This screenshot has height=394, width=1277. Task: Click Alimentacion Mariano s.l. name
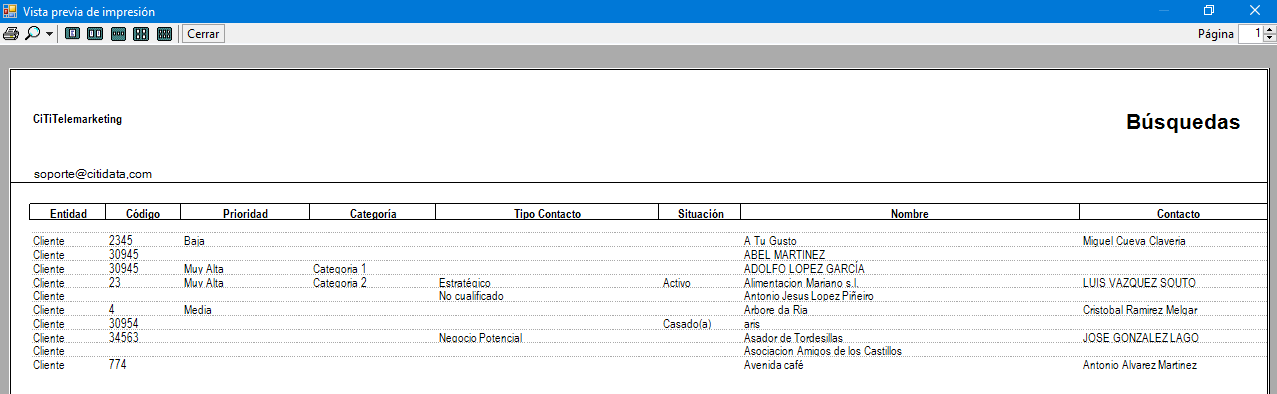pyautogui.click(x=802, y=283)
